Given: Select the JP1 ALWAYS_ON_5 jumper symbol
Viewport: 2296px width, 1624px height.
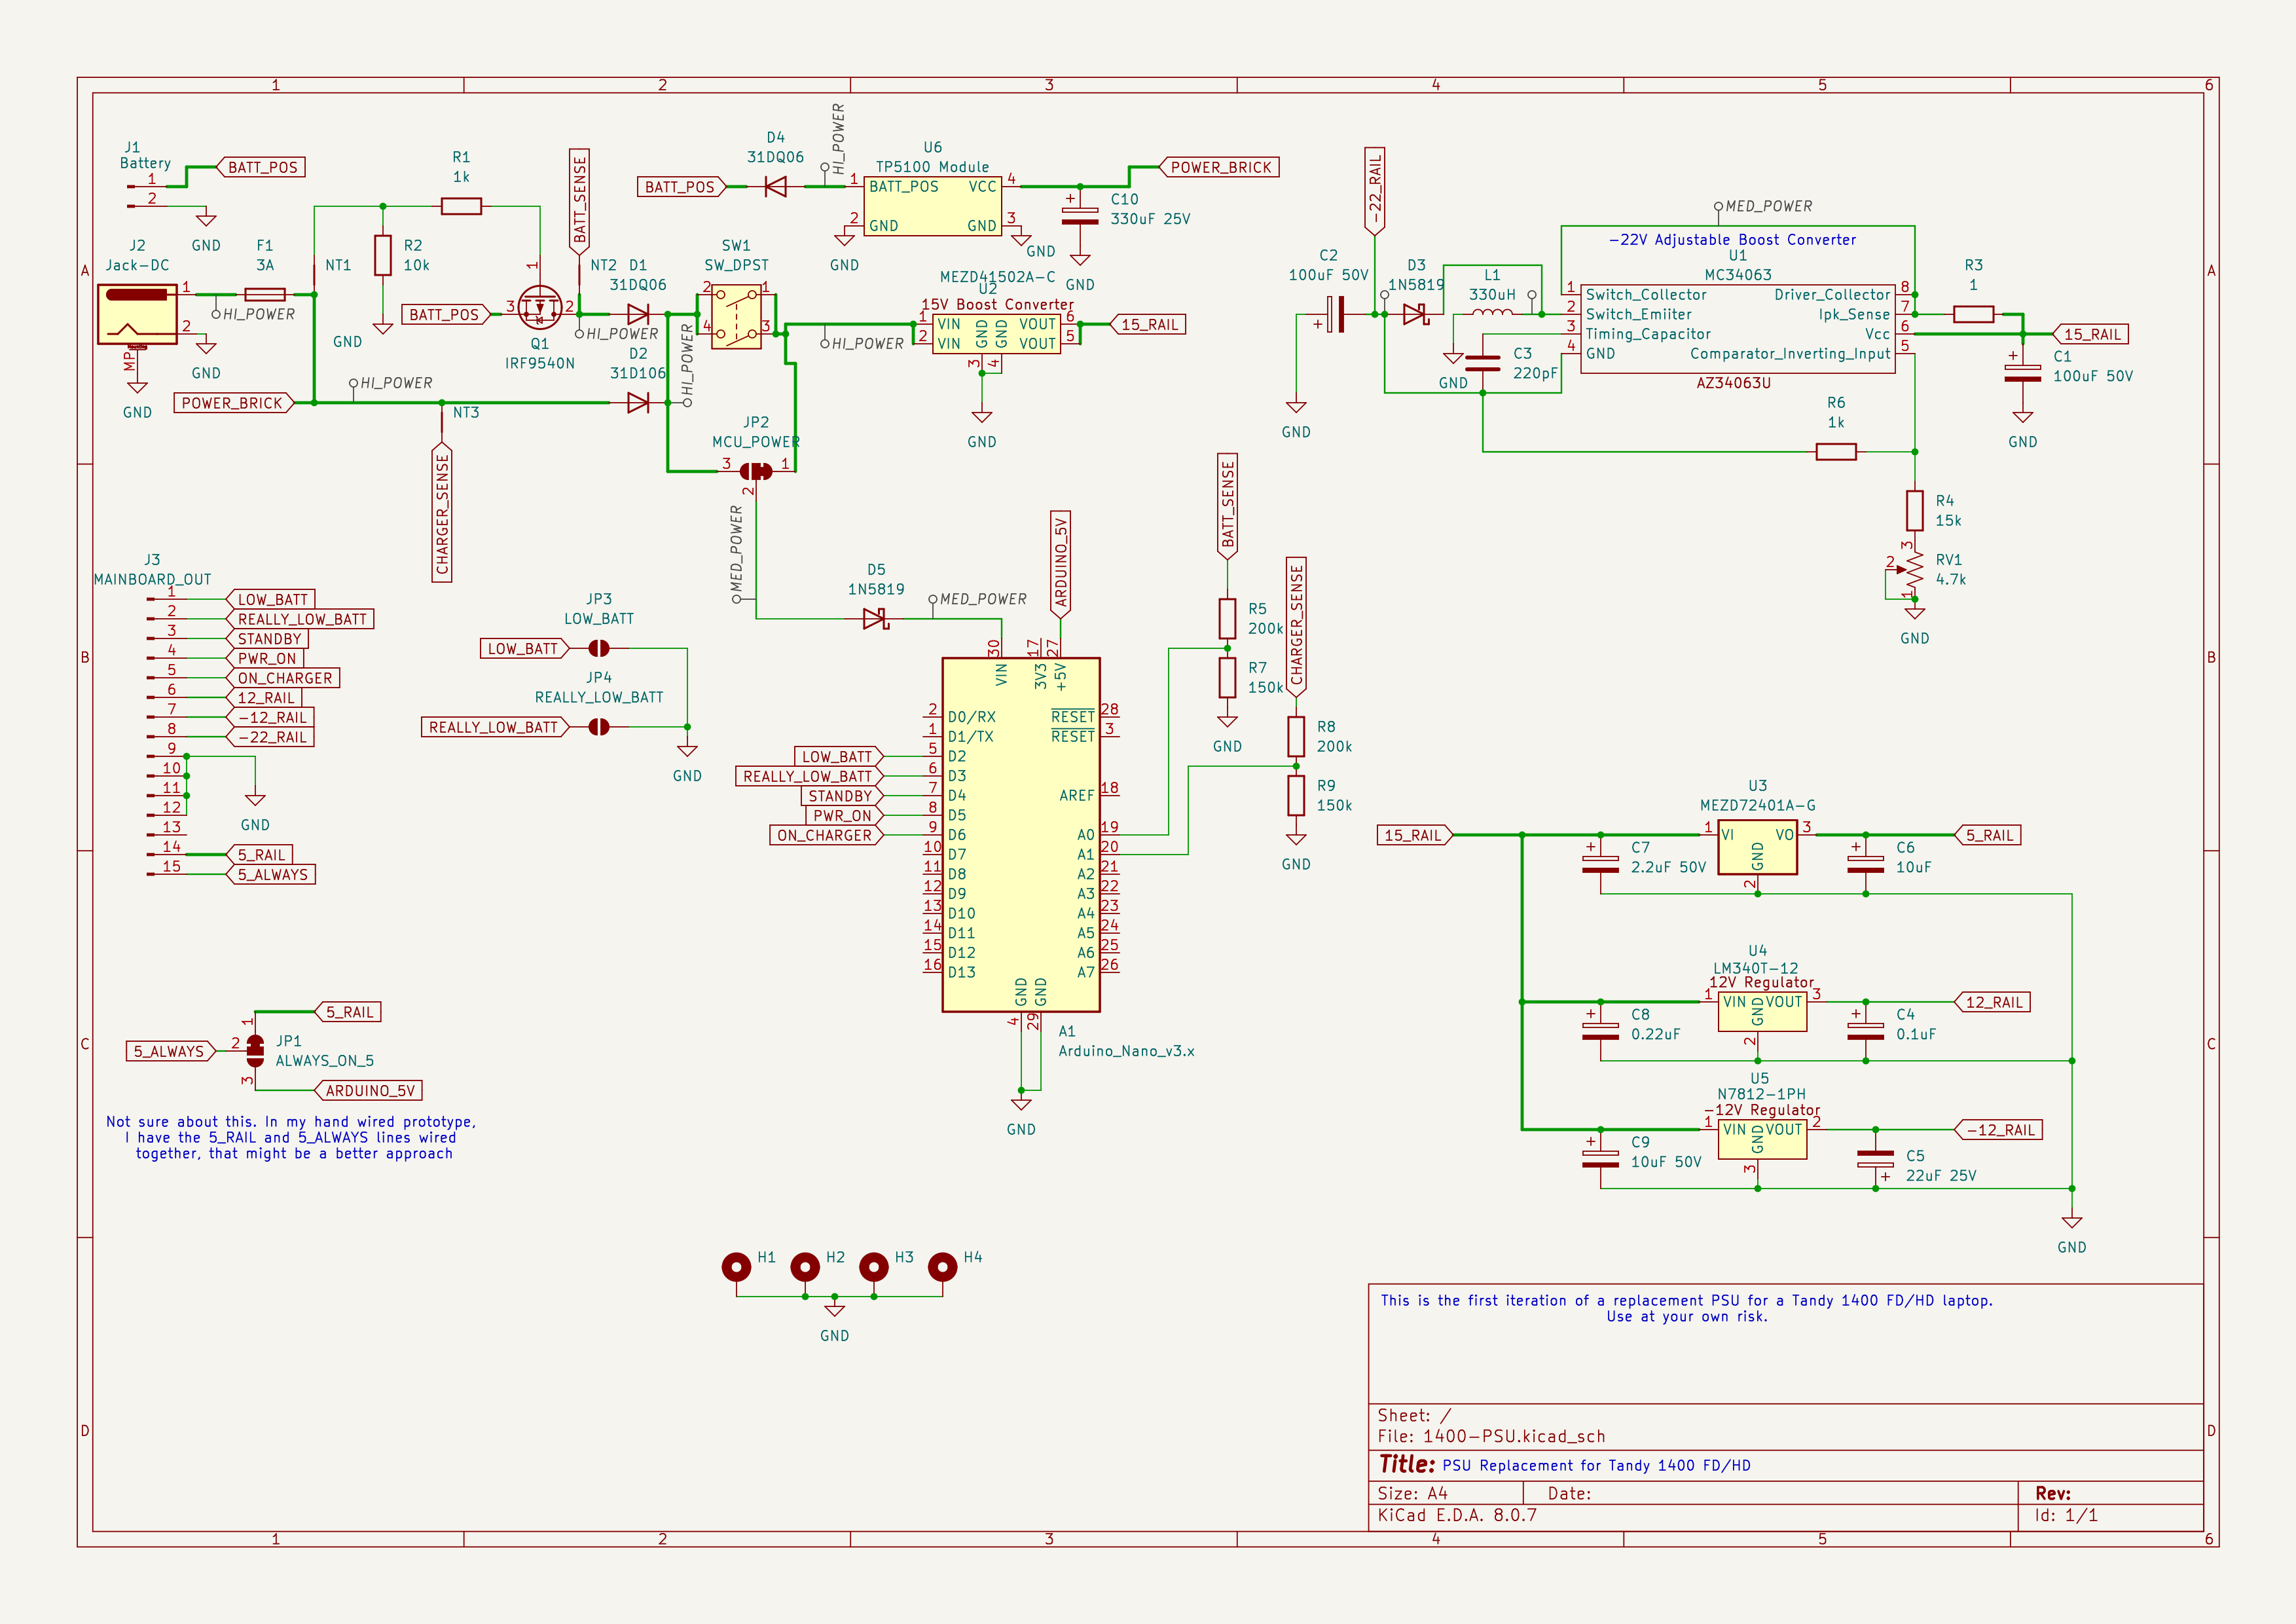Looking at the screenshot, I should (x=255, y=1051).
